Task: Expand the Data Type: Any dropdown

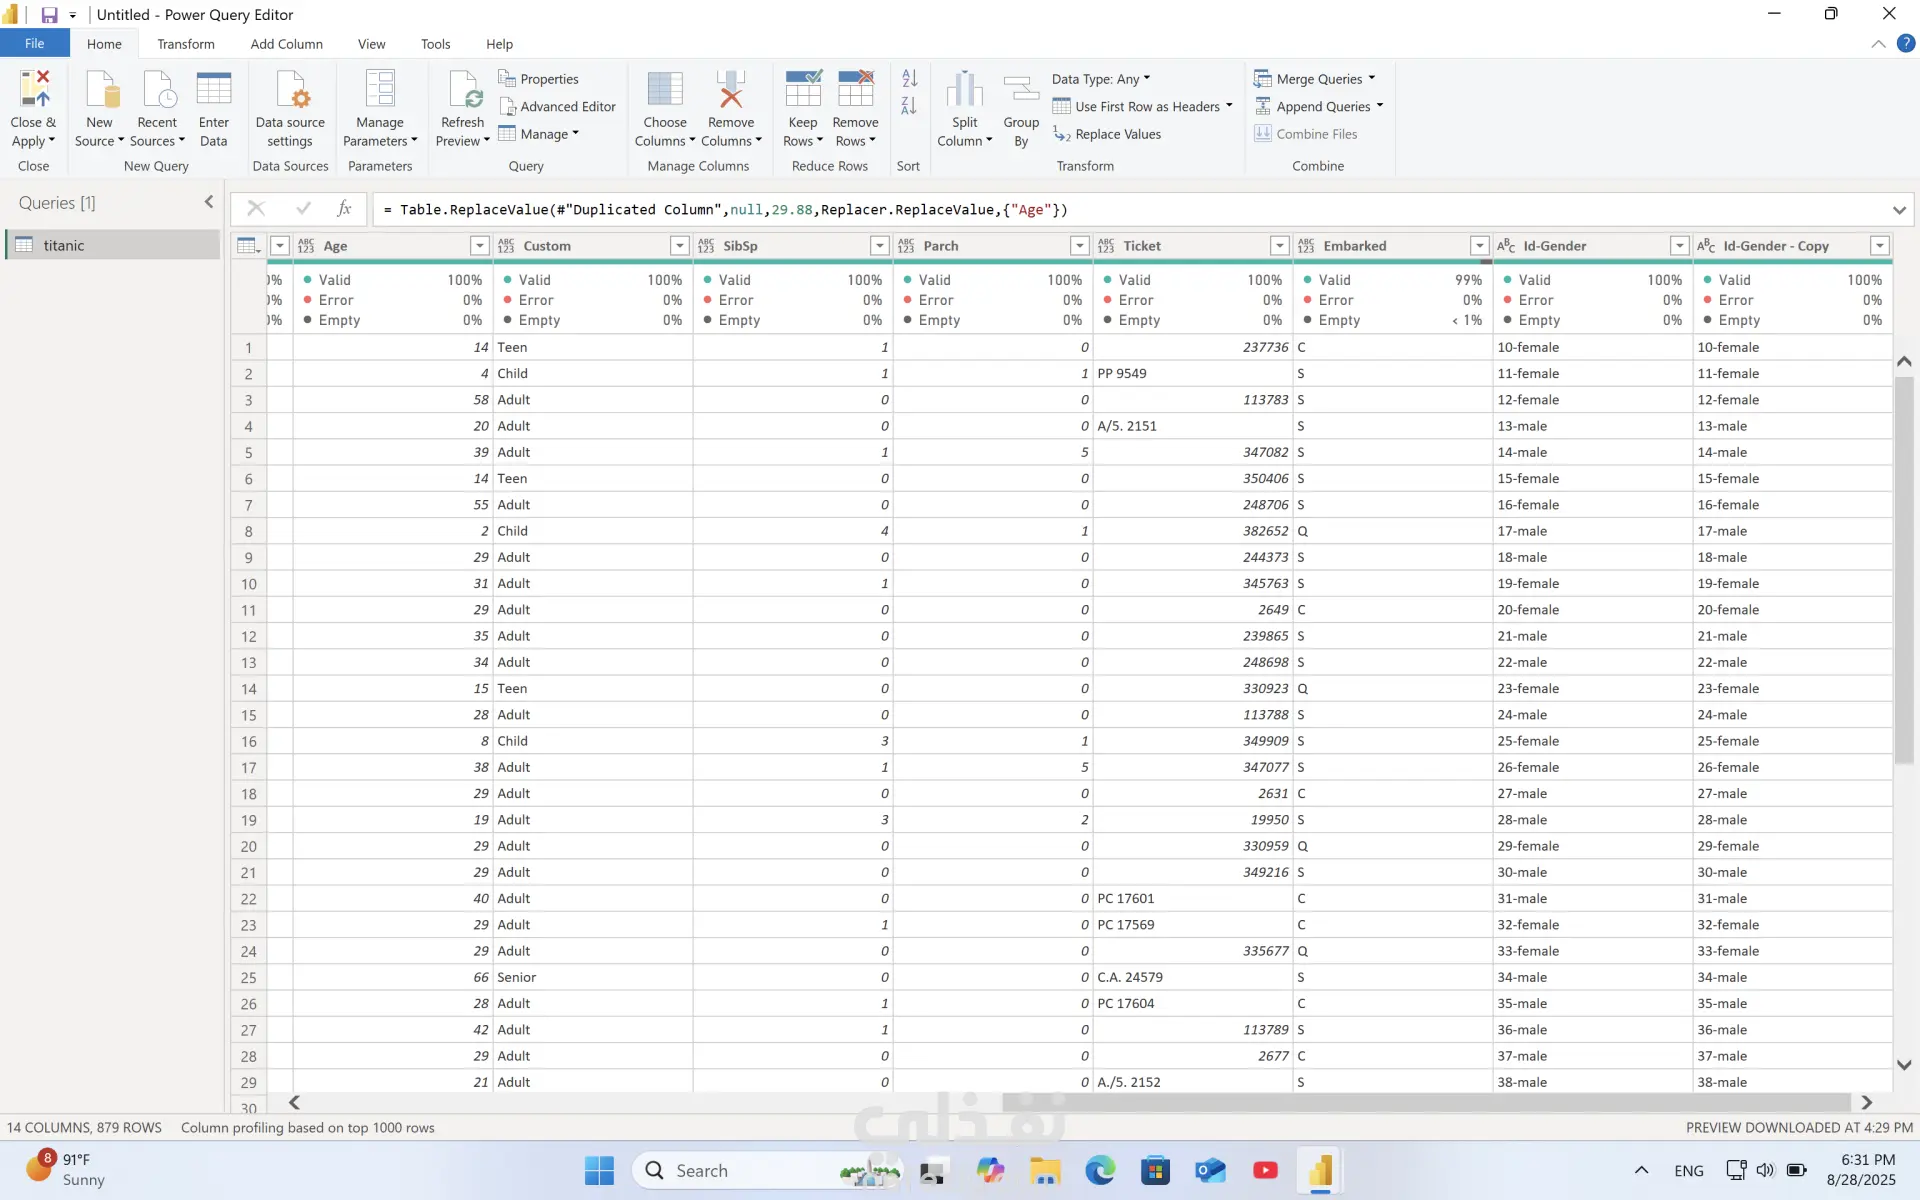Action: coord(1101,79)
